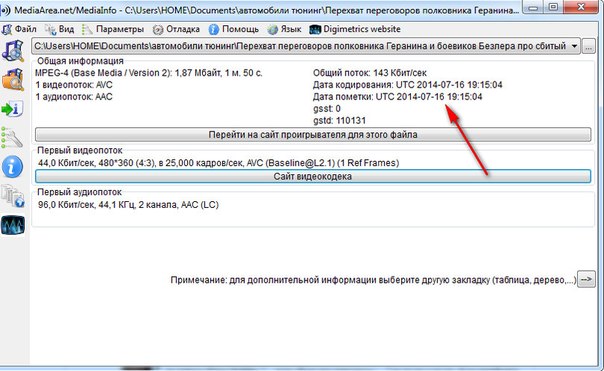Open the Параметры menu
Image resolution: width=604 pixels, height=371 pixels.
click(113, 29)
